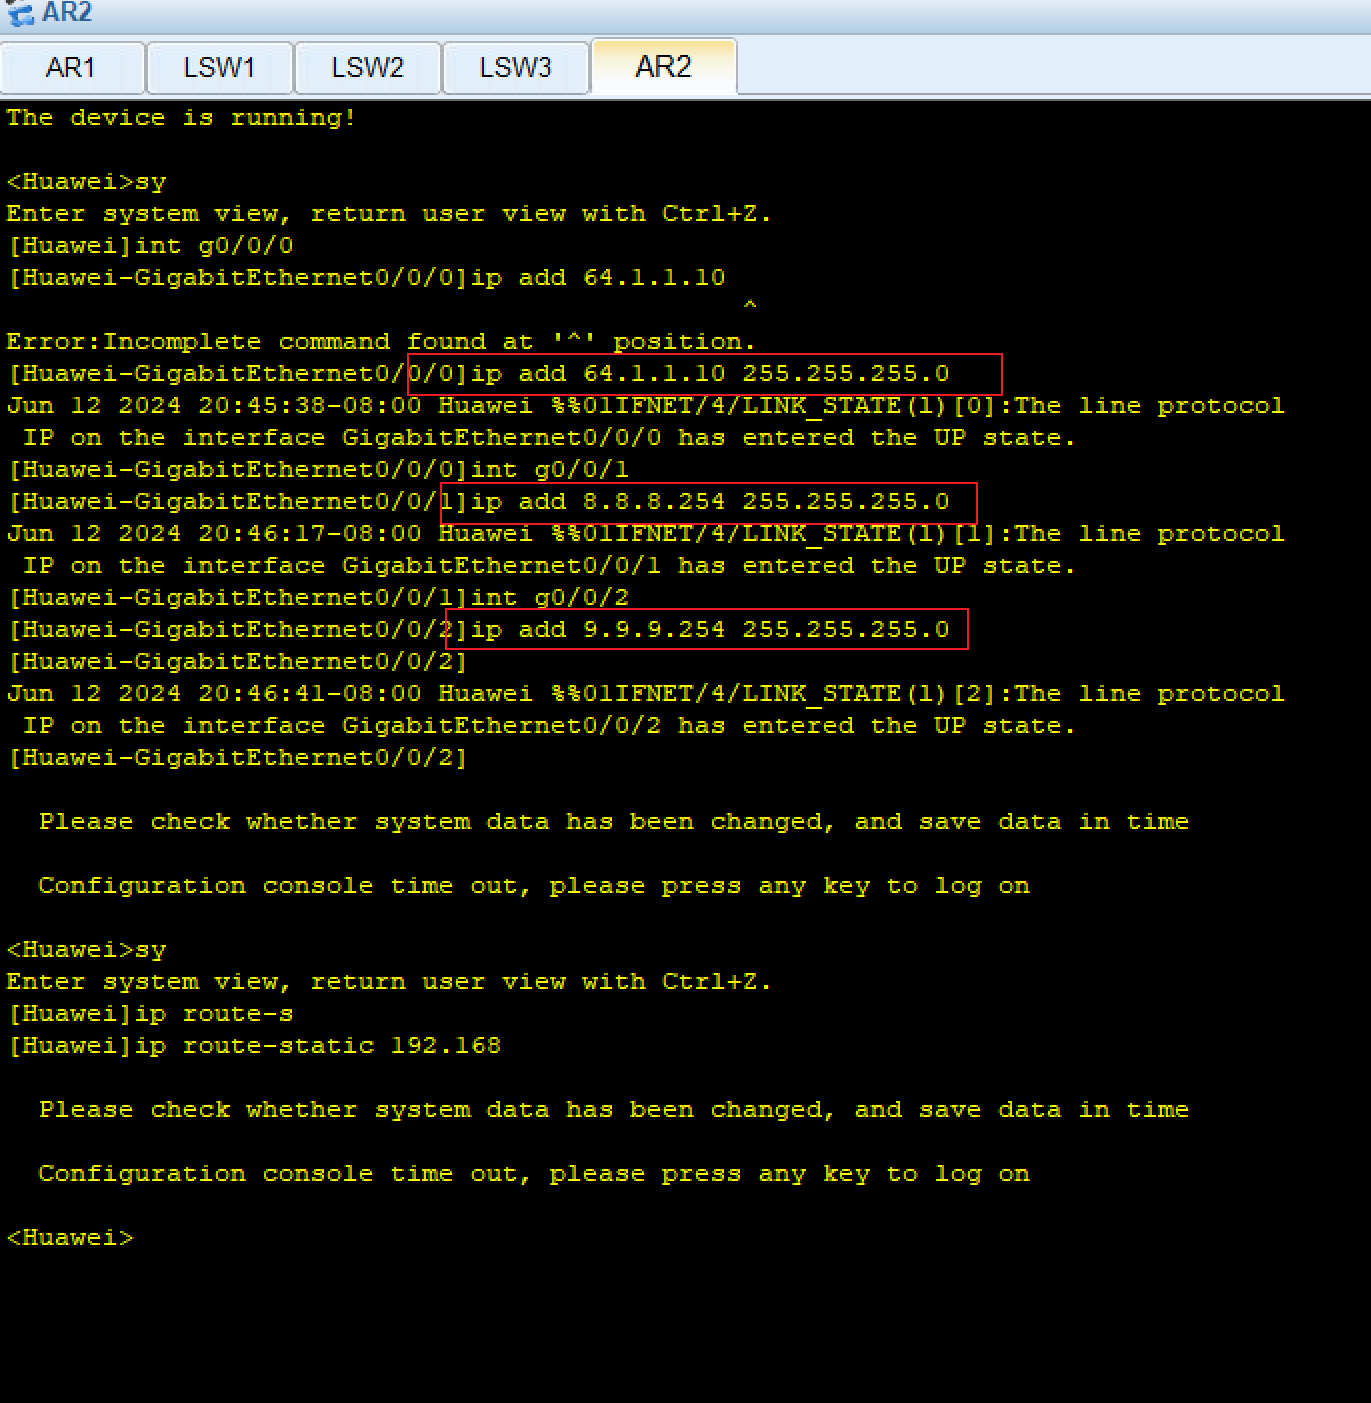Click the '[Huawei]int g0/0/0' line

point(150,246)
